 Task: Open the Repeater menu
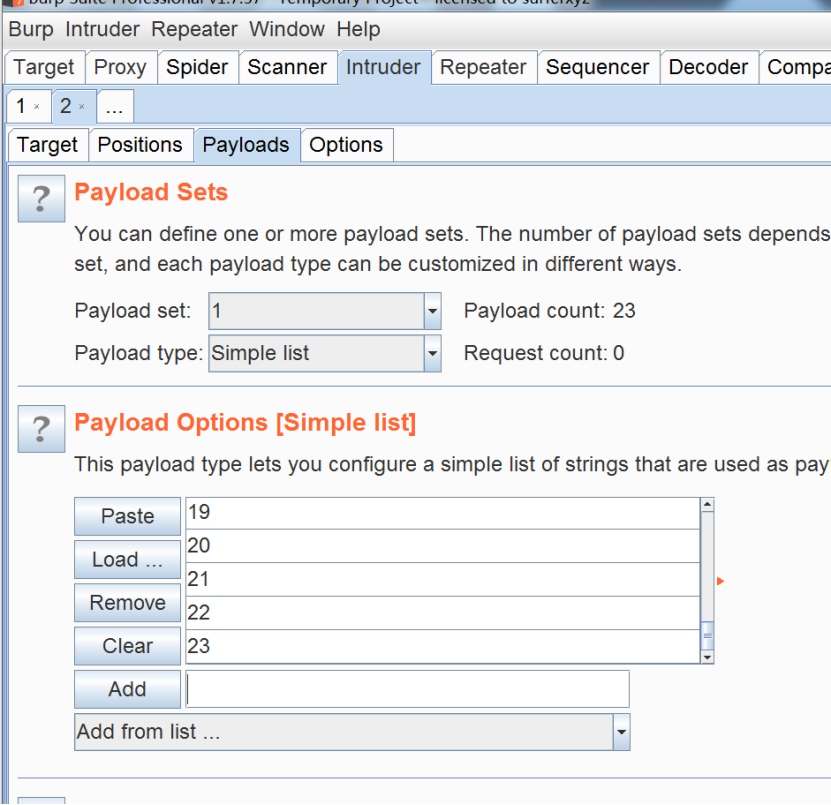pos(194,29)
